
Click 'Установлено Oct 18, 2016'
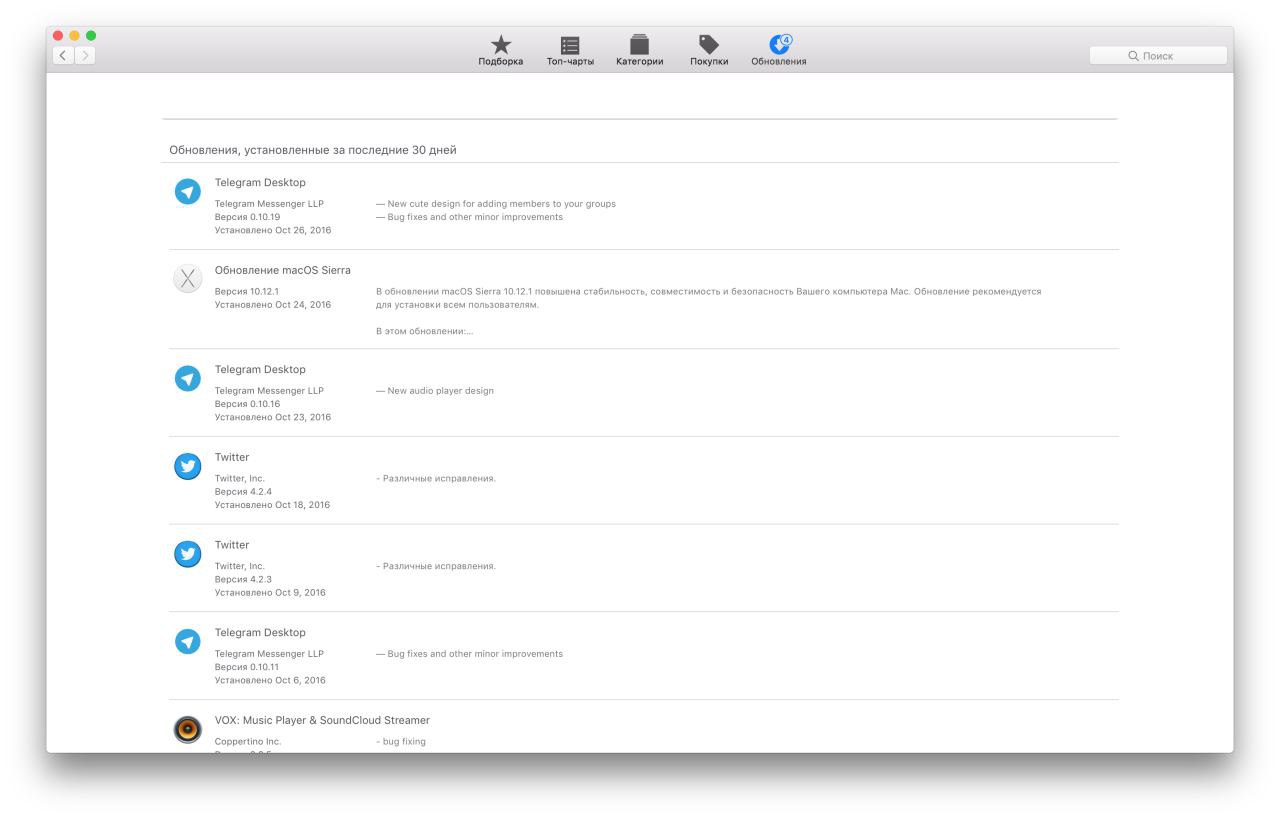(272, 505)
